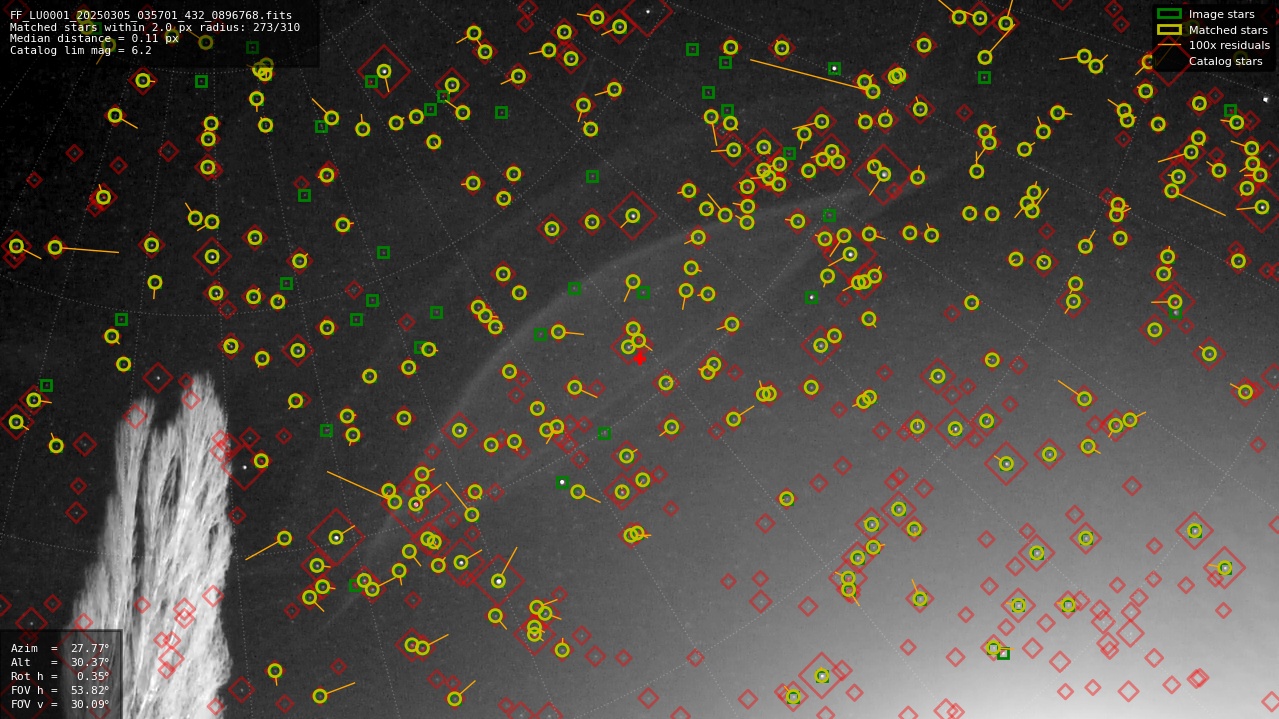Screen dimensions: 1279x719
Task: Click the orange 100x residuals legend line
Action: coord(1169,45)
